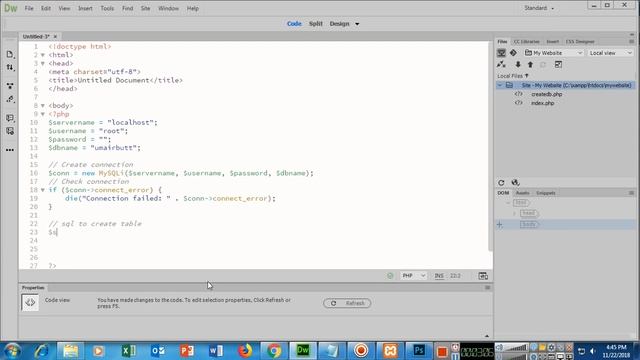The width and height of the screenshot is (640, 360).
Task: Click the Refresh button in Properties
Action: [347, 303]
